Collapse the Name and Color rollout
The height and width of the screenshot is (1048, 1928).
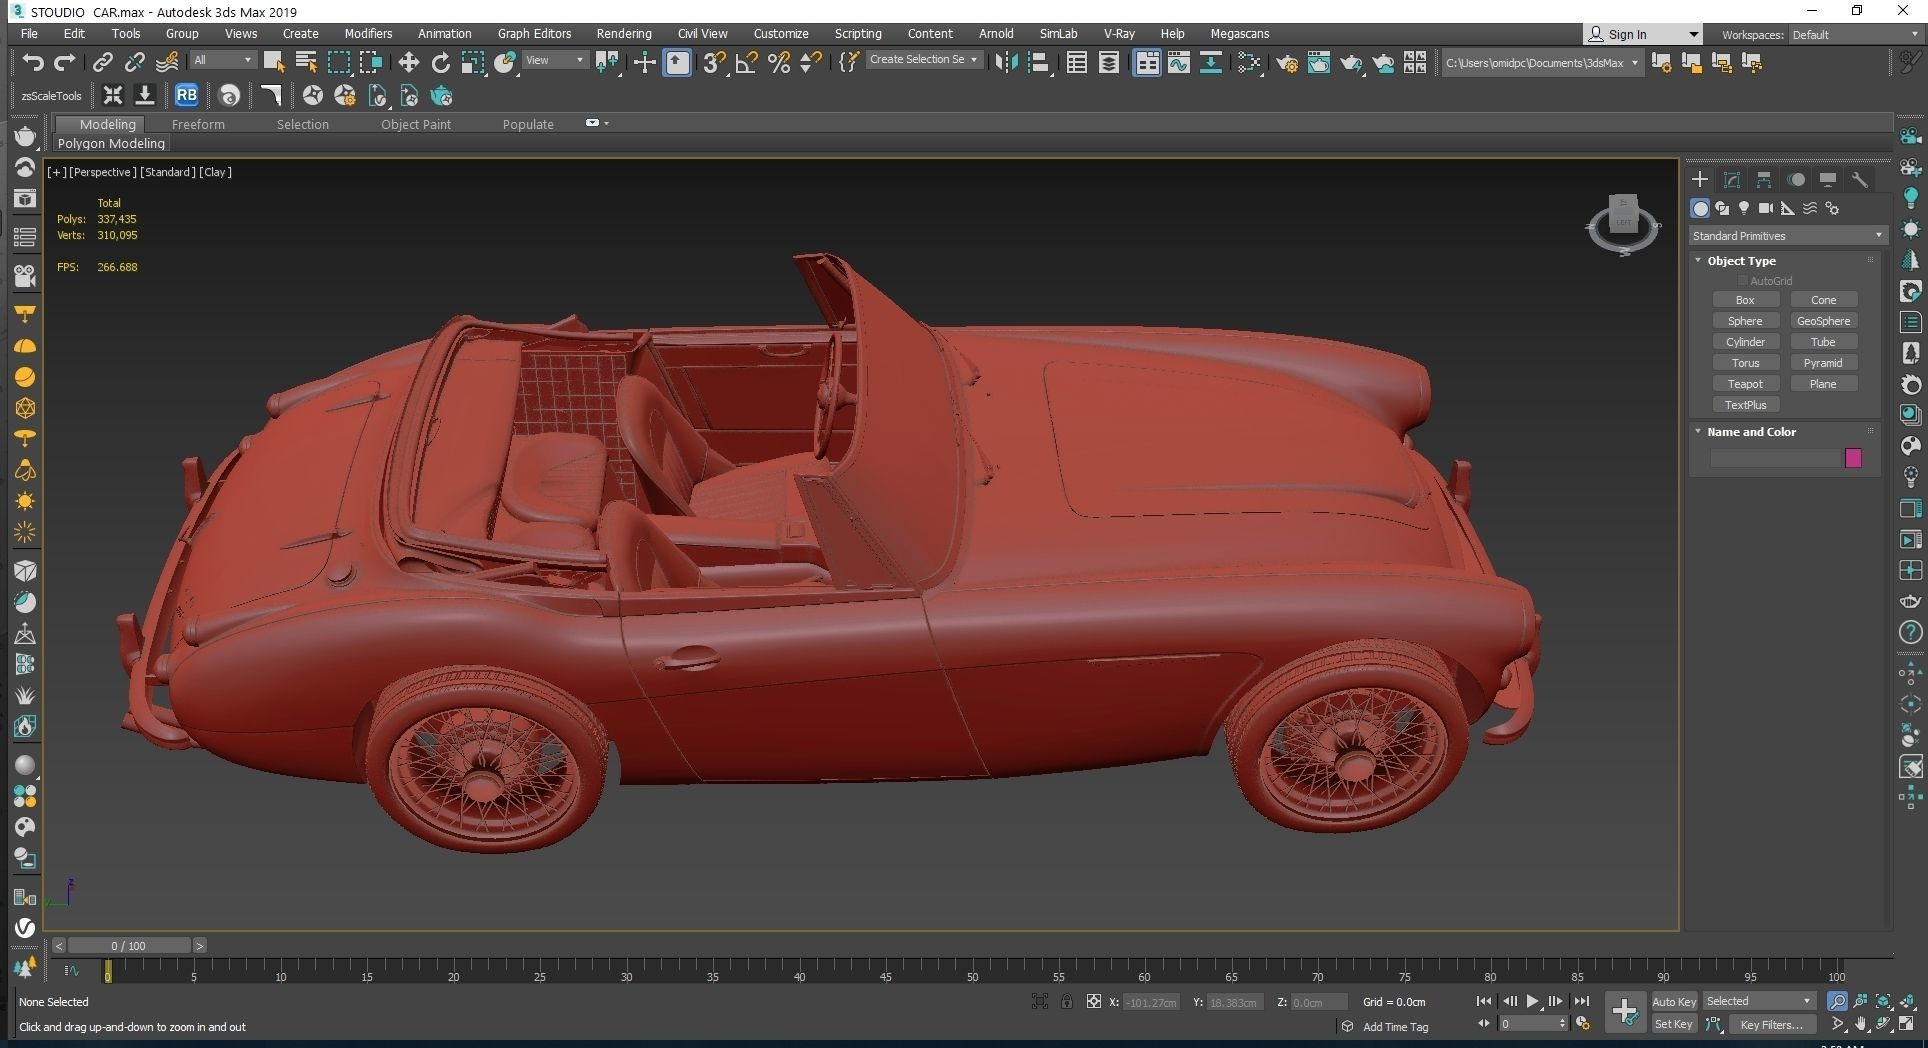(1751, 432)
